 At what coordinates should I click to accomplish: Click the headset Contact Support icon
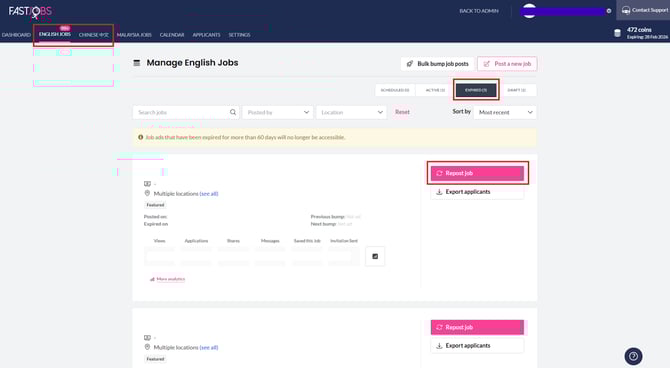coord(626,10)
